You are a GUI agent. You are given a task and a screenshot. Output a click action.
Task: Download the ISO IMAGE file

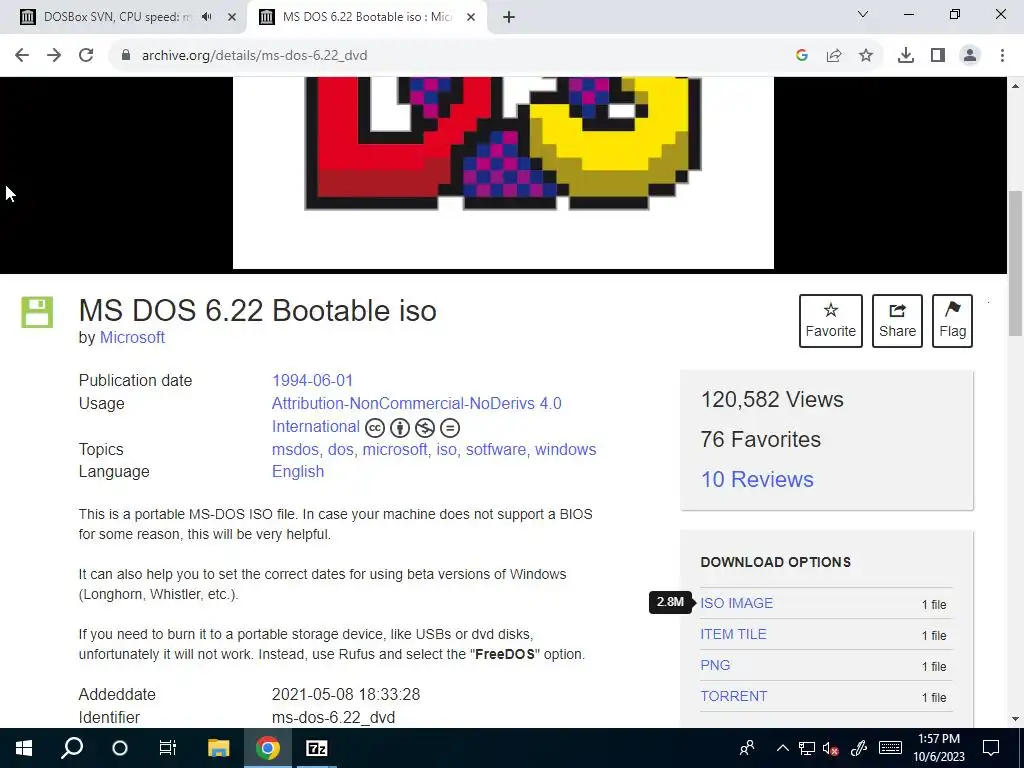pyautogui.click(x=737, y=603)
